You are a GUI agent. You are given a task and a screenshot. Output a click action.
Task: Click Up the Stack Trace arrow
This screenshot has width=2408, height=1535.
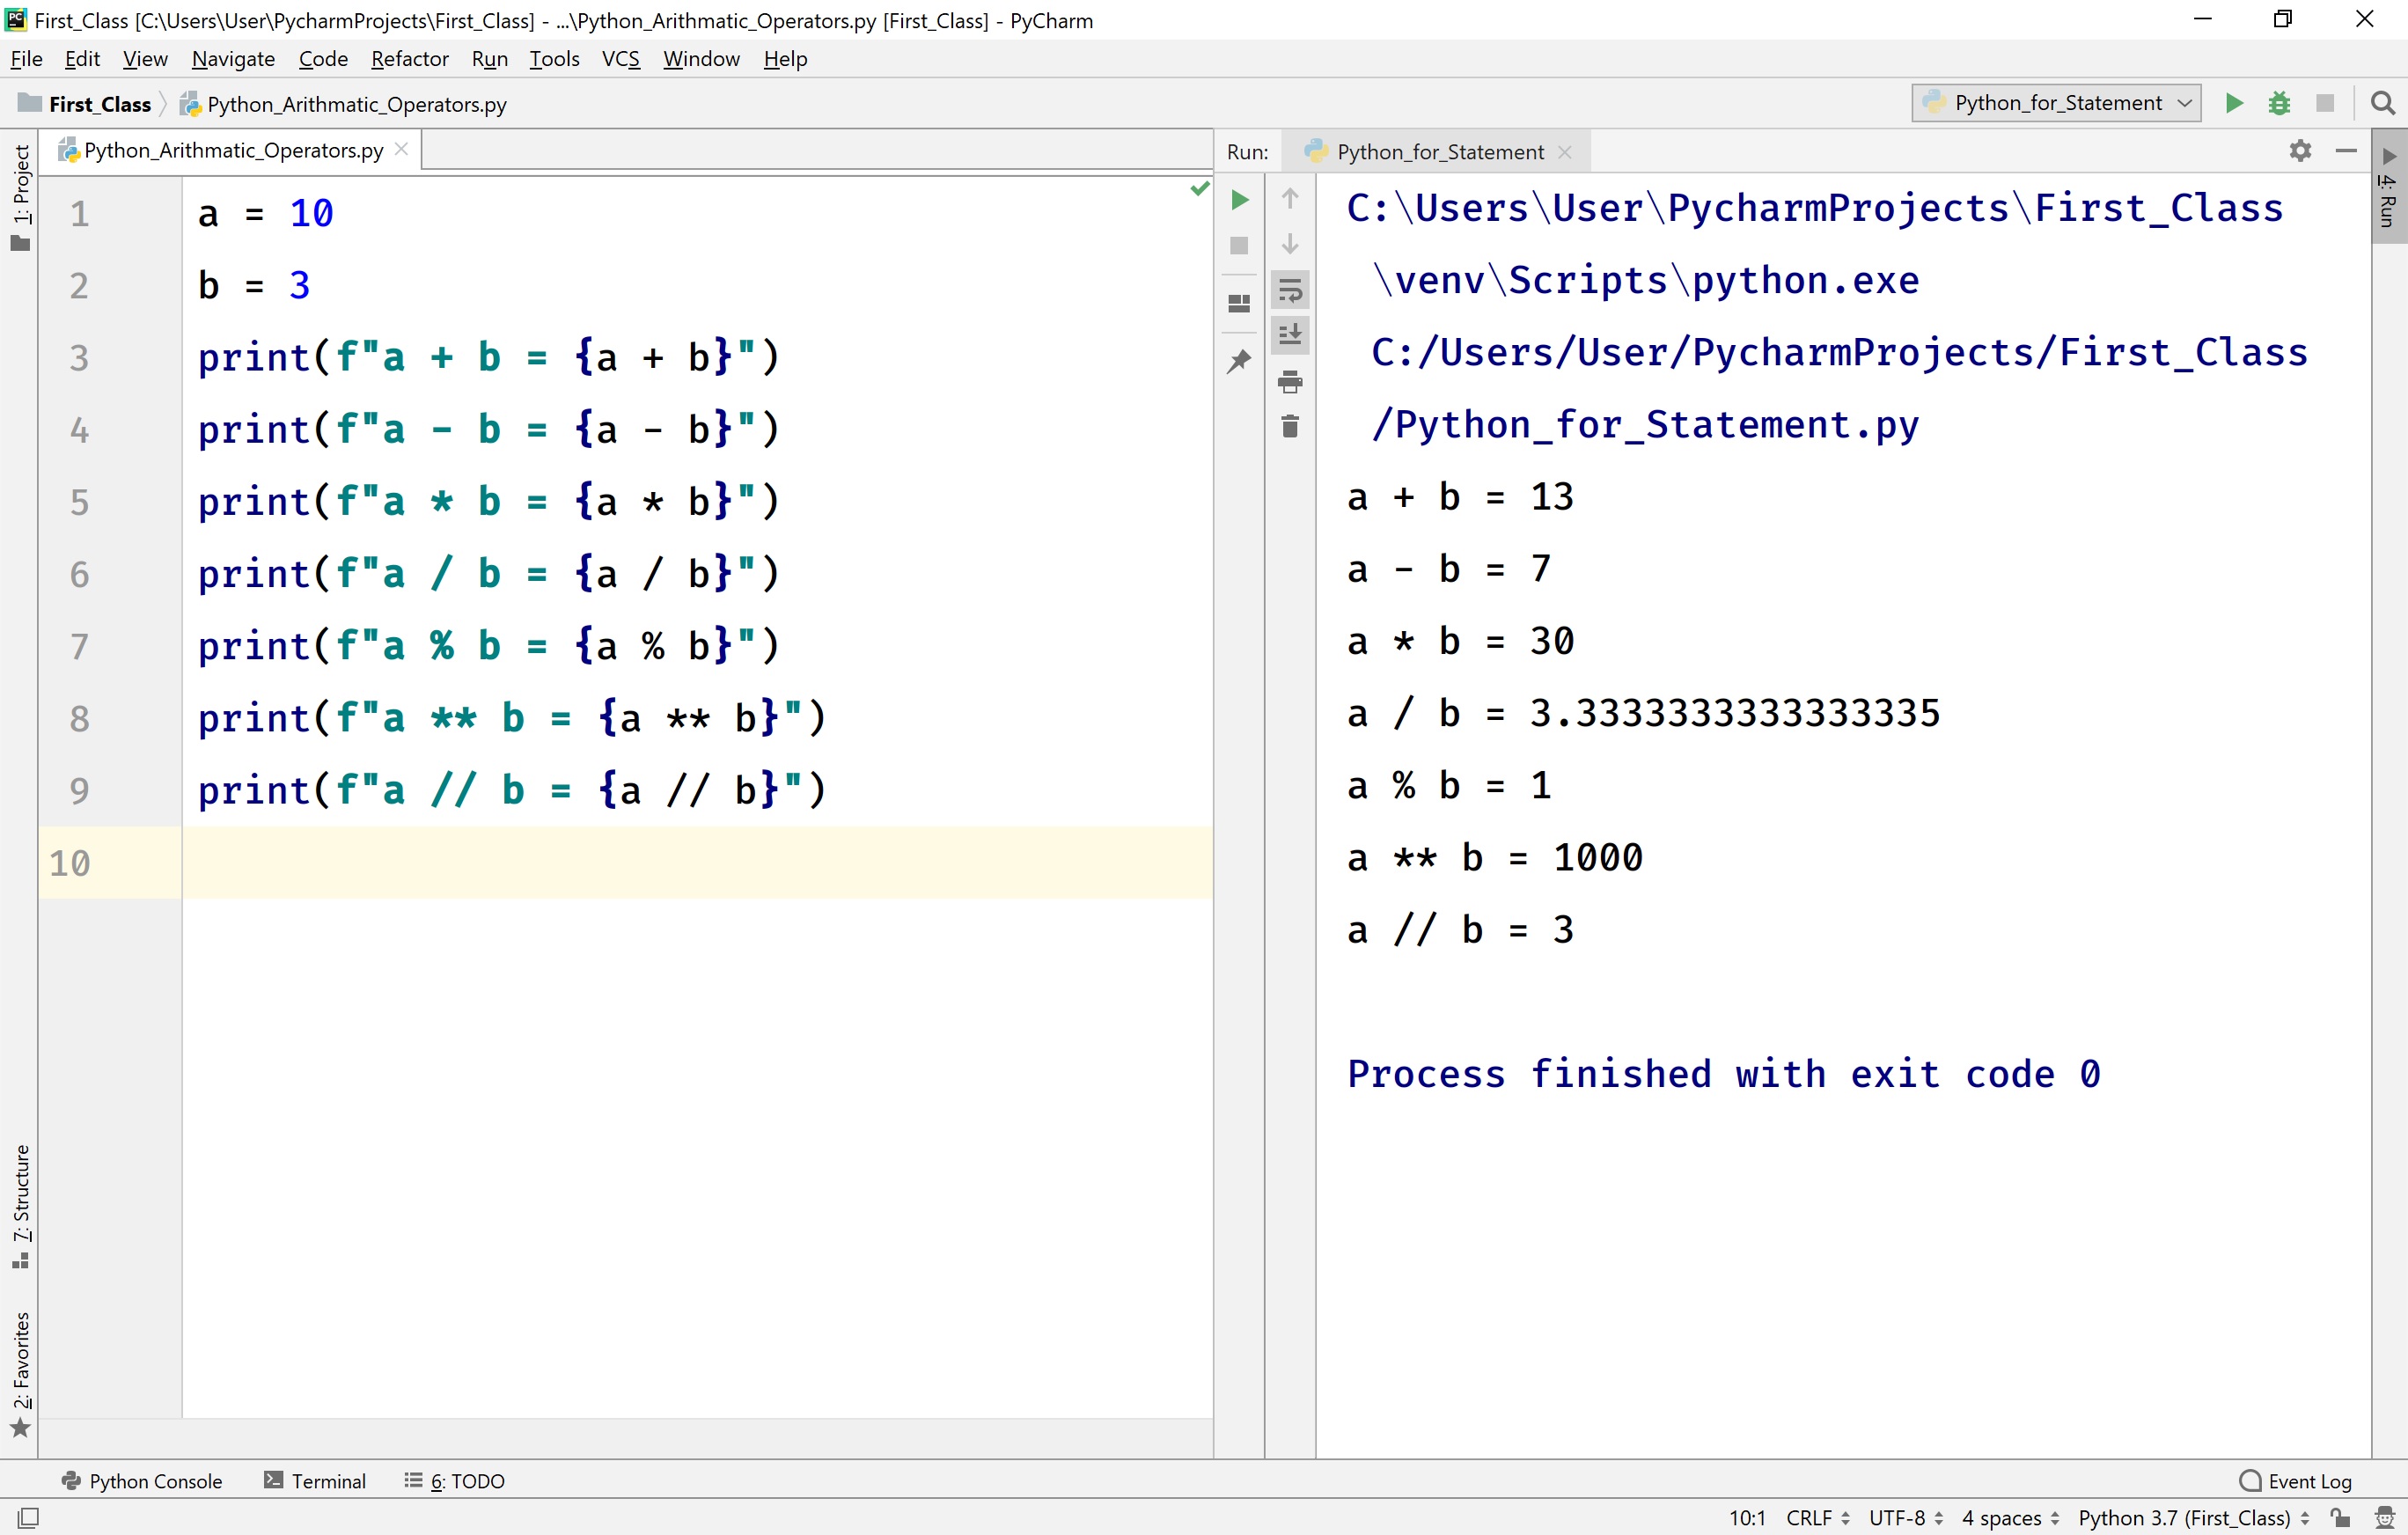1290,199
